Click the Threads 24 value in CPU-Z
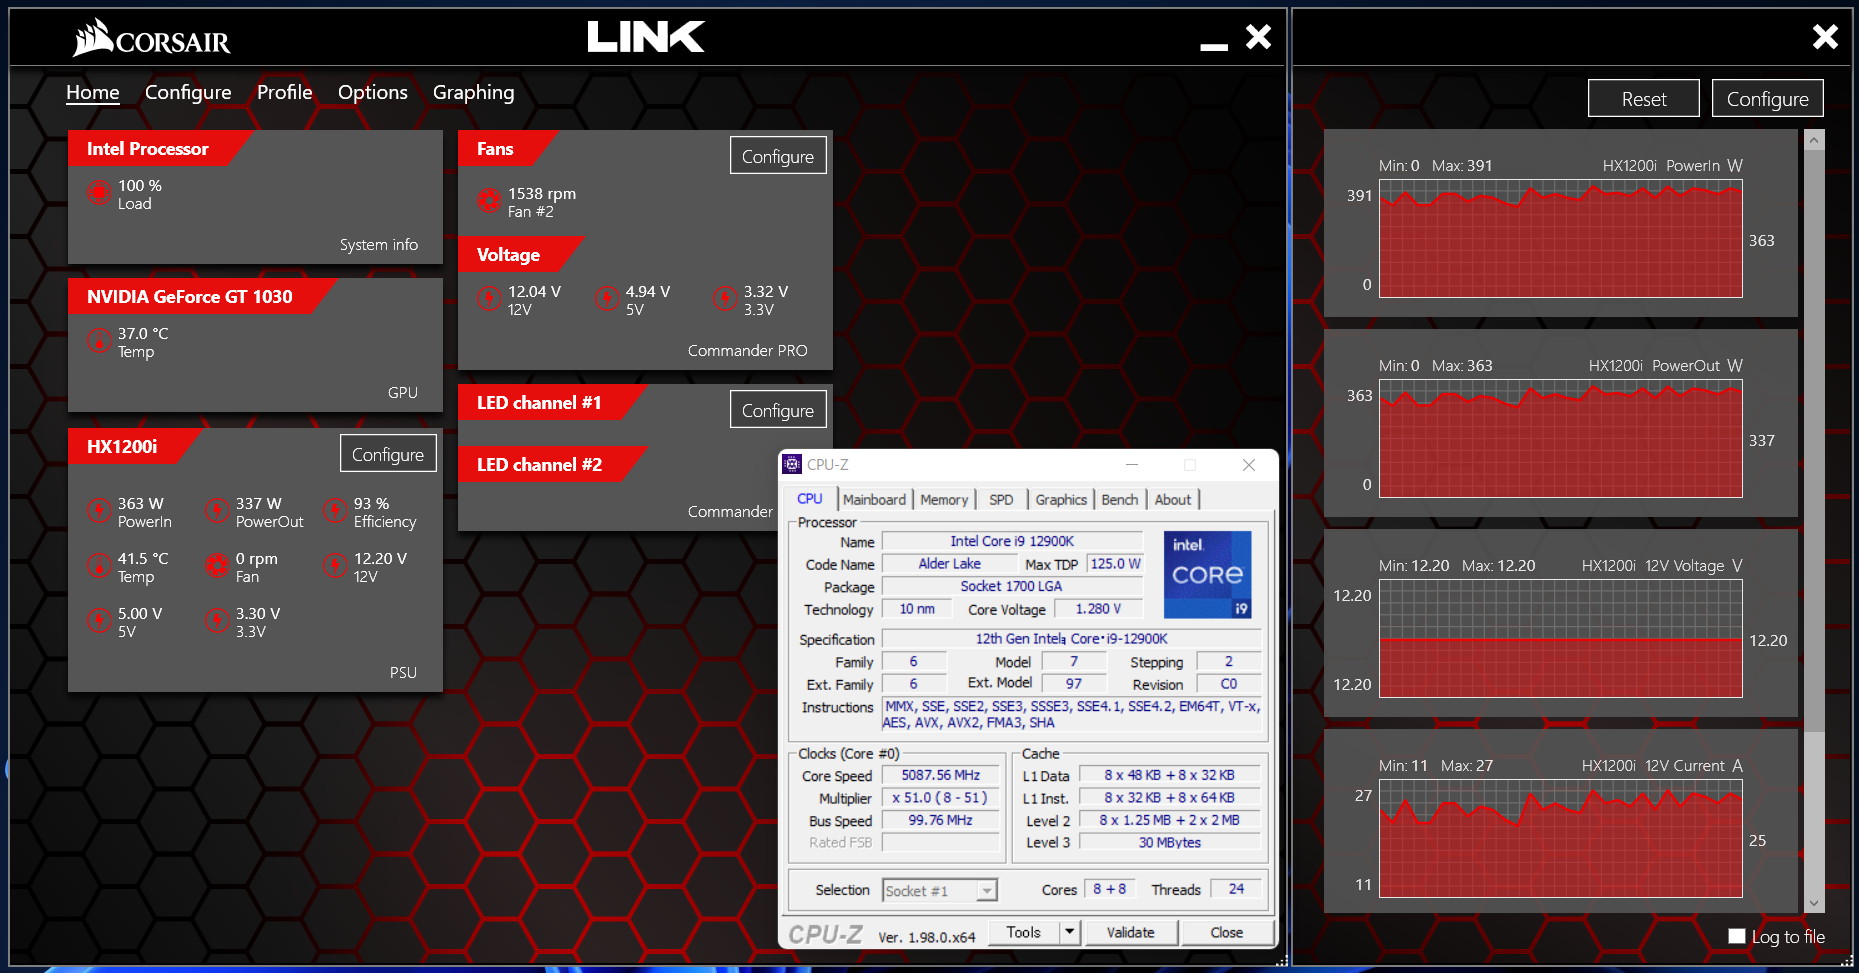Viewport: 1859px width, 973px height. click(x=1236, y=889)
